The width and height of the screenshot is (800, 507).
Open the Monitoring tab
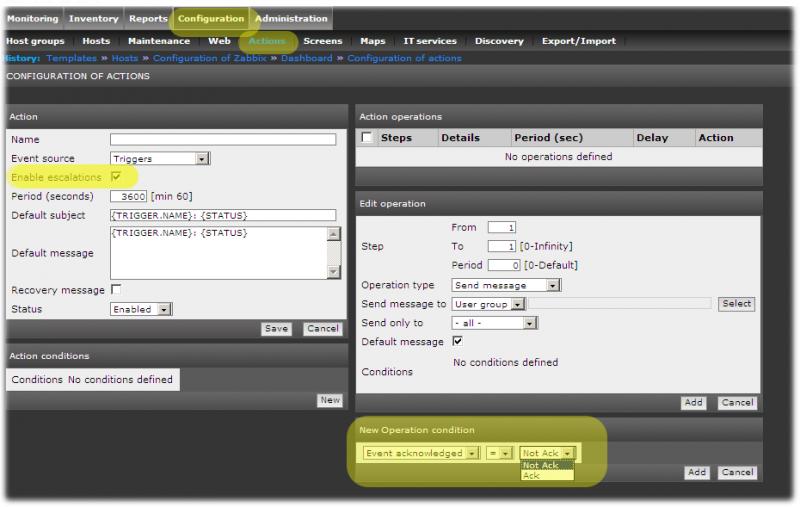click(x=33, y=18)
